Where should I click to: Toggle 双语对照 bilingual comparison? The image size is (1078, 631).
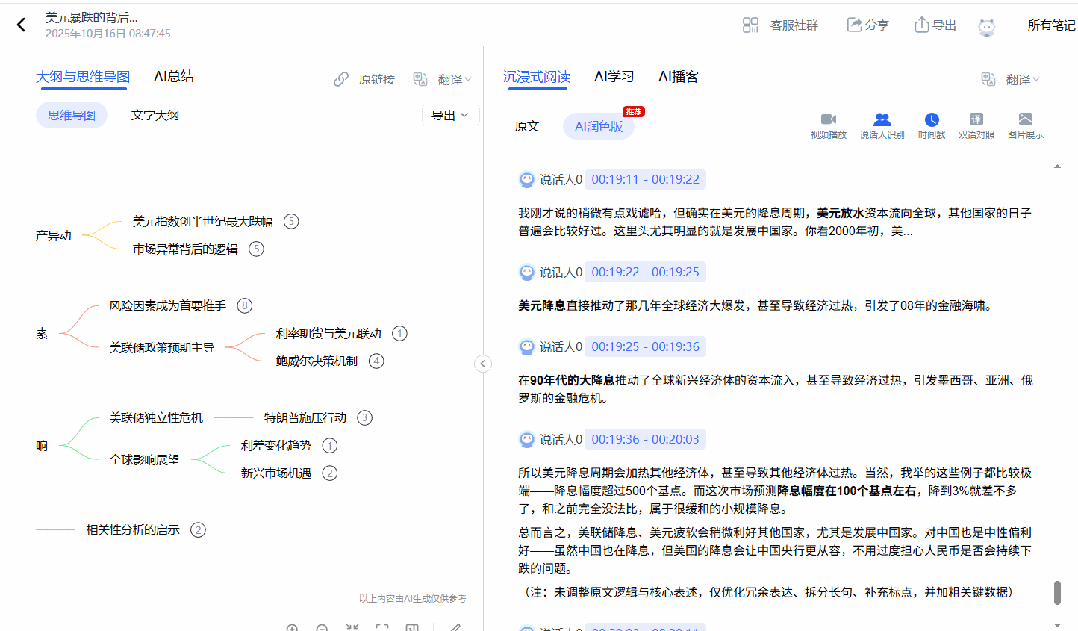pos(976,125)
